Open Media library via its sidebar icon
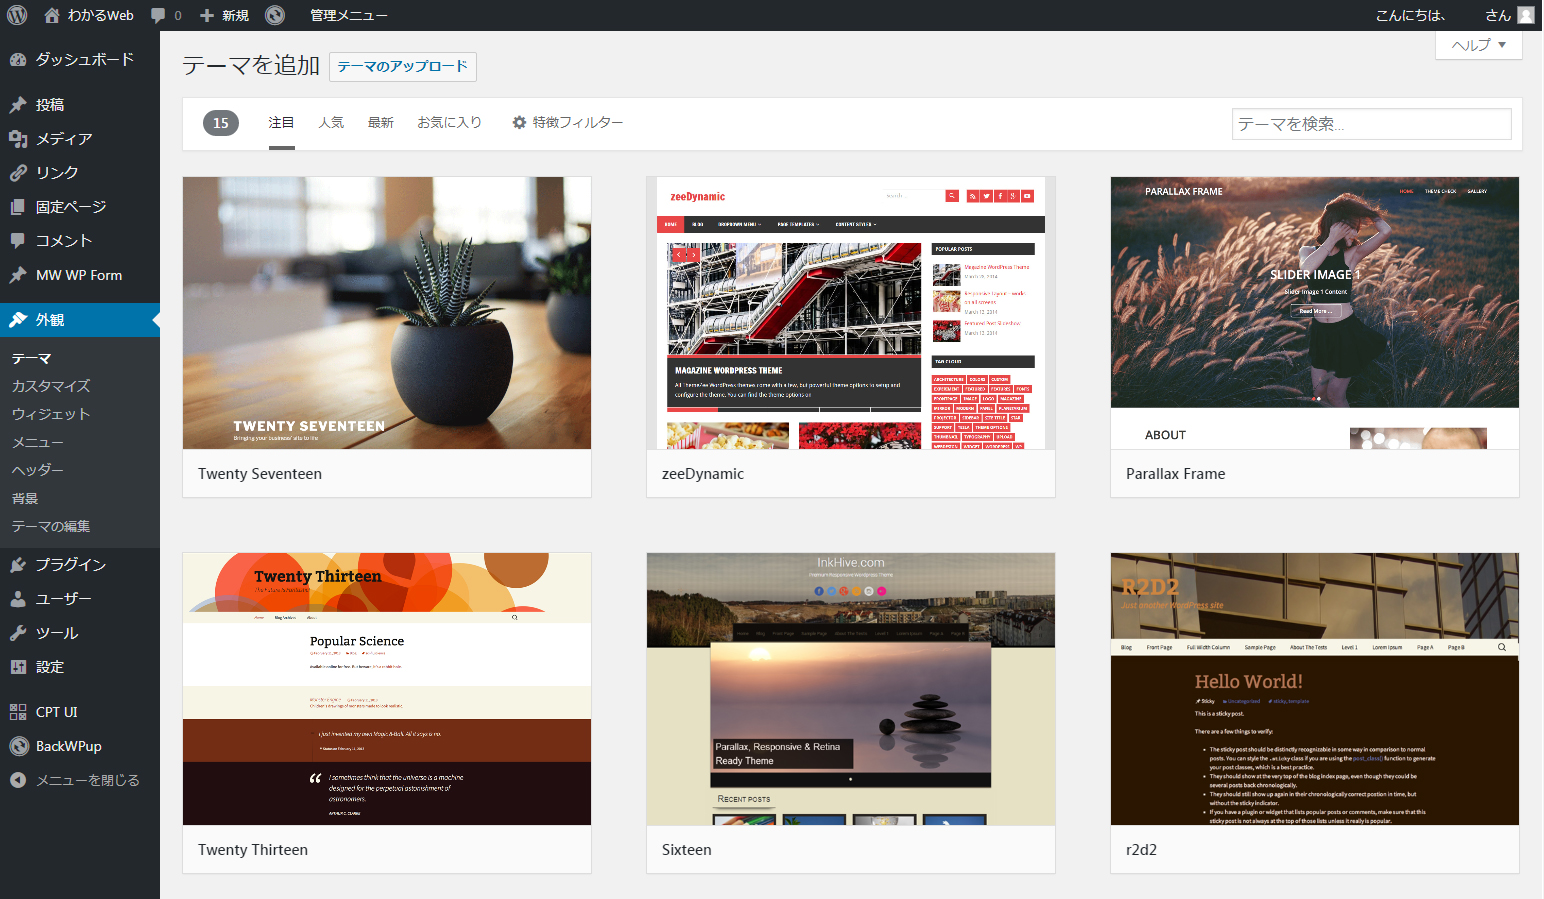The width and height of the screenshot is (1544, 899). point(18,139)
